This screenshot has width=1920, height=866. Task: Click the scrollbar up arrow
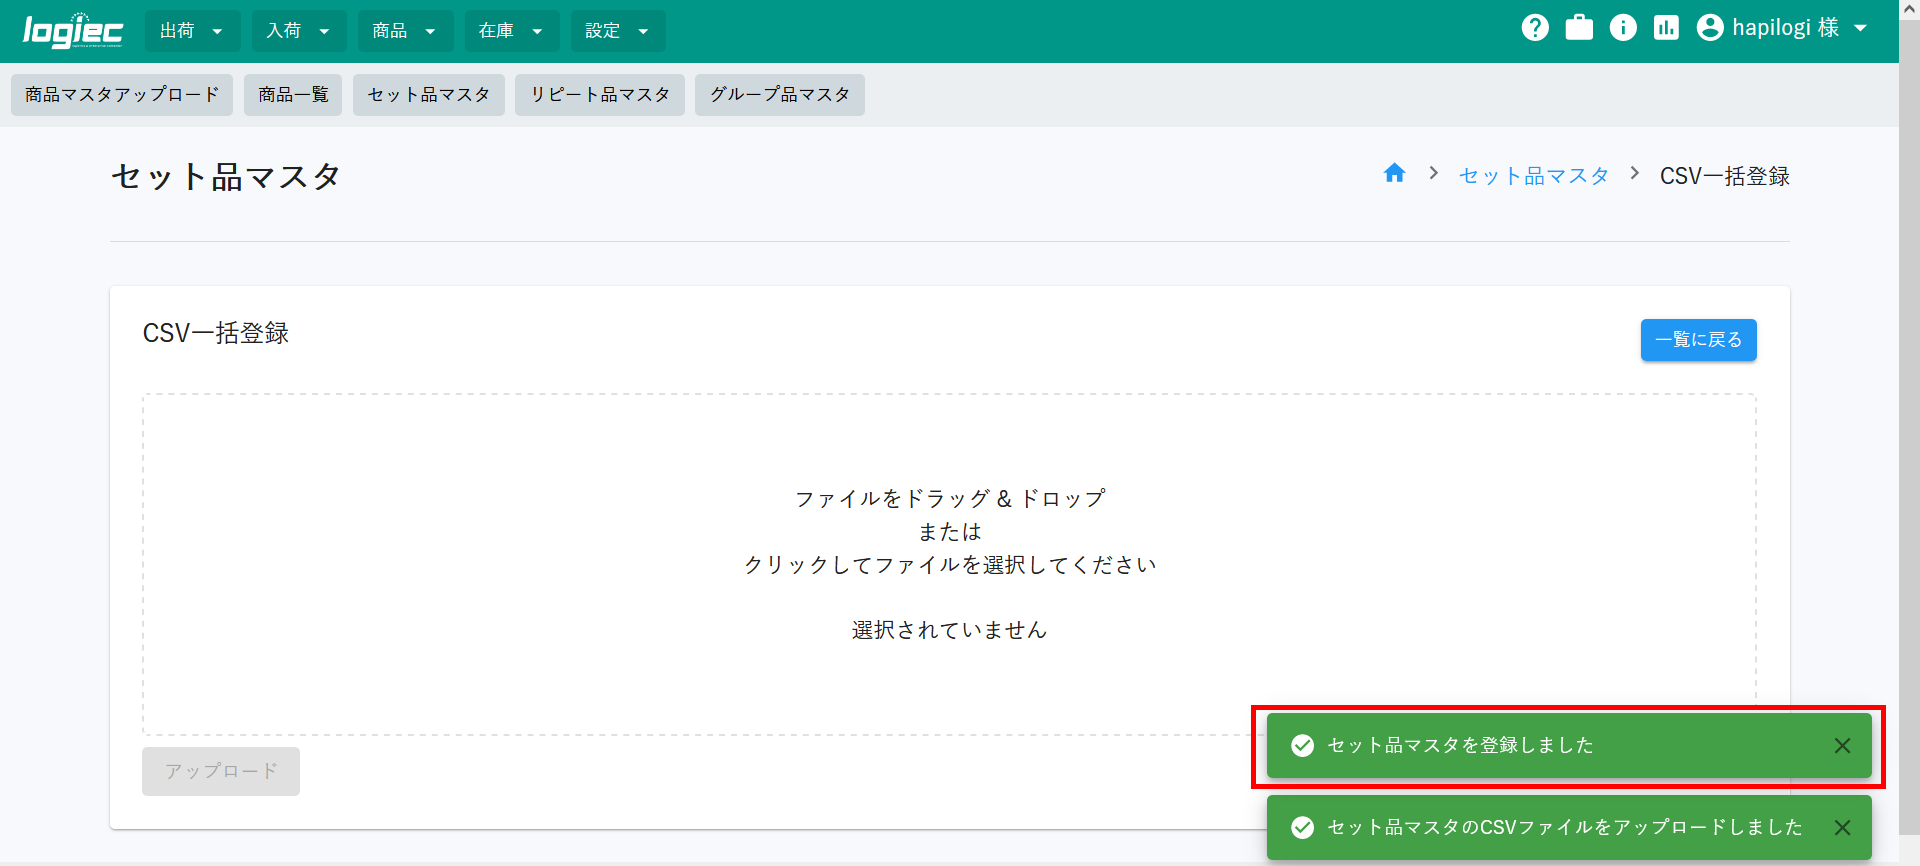coord(1909,8)
